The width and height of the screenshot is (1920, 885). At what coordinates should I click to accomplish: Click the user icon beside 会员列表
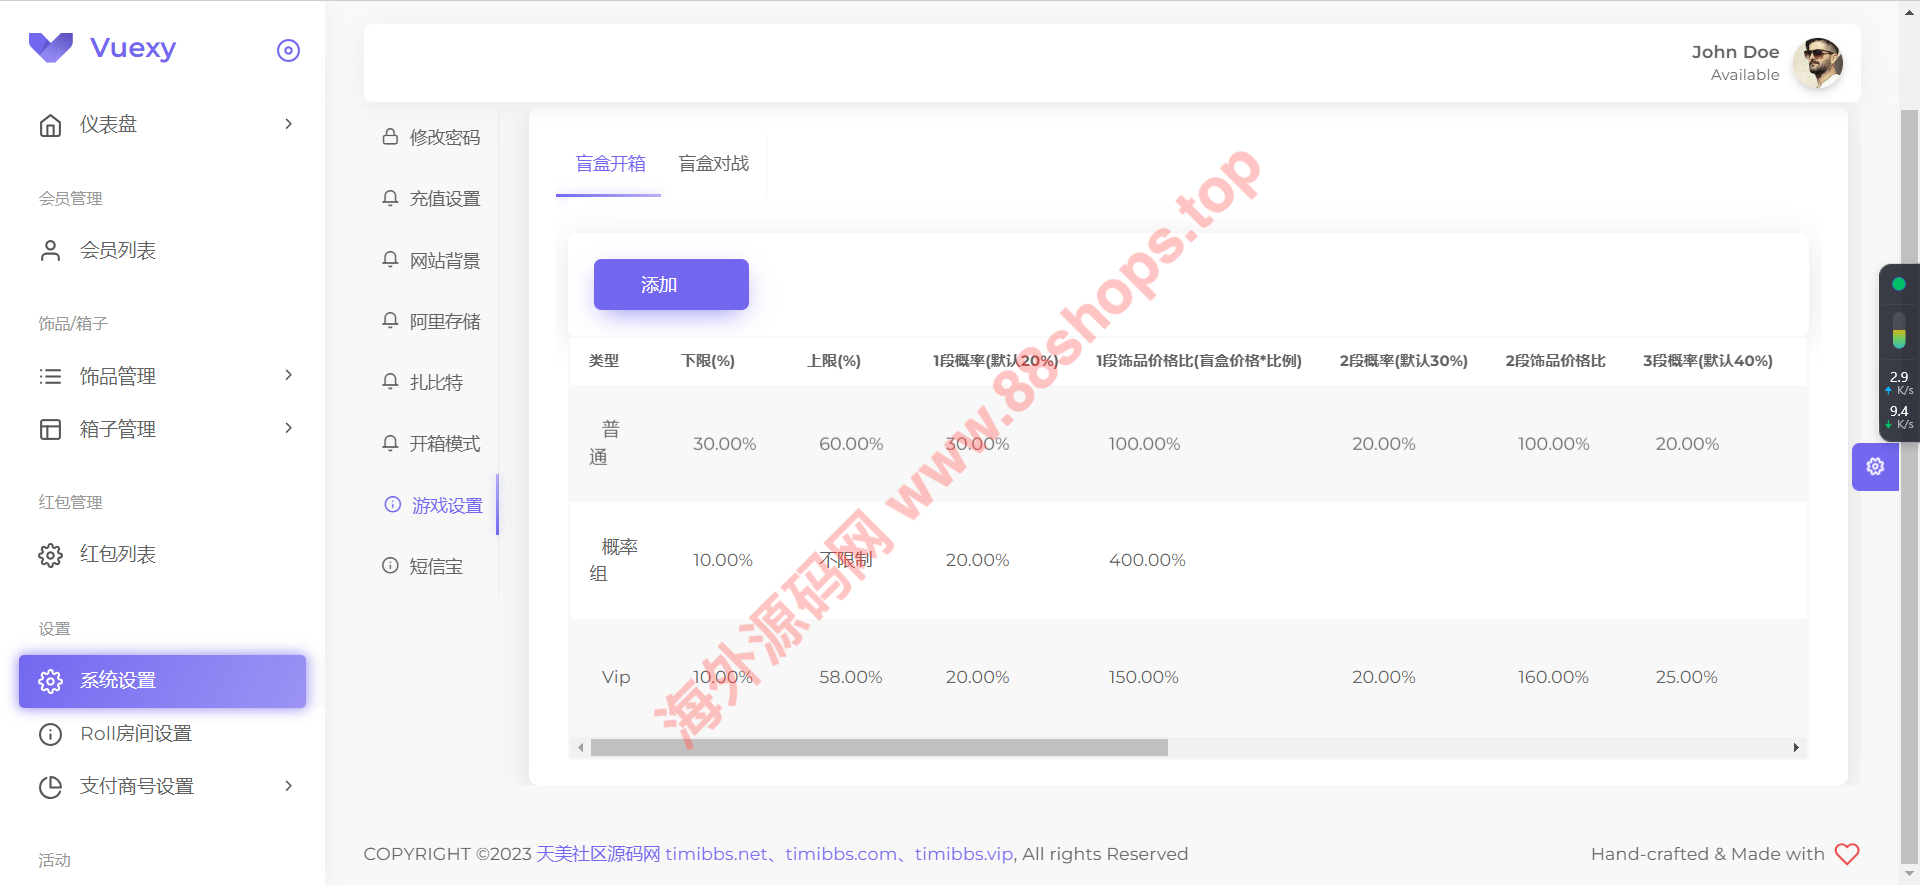click(50, 250)
